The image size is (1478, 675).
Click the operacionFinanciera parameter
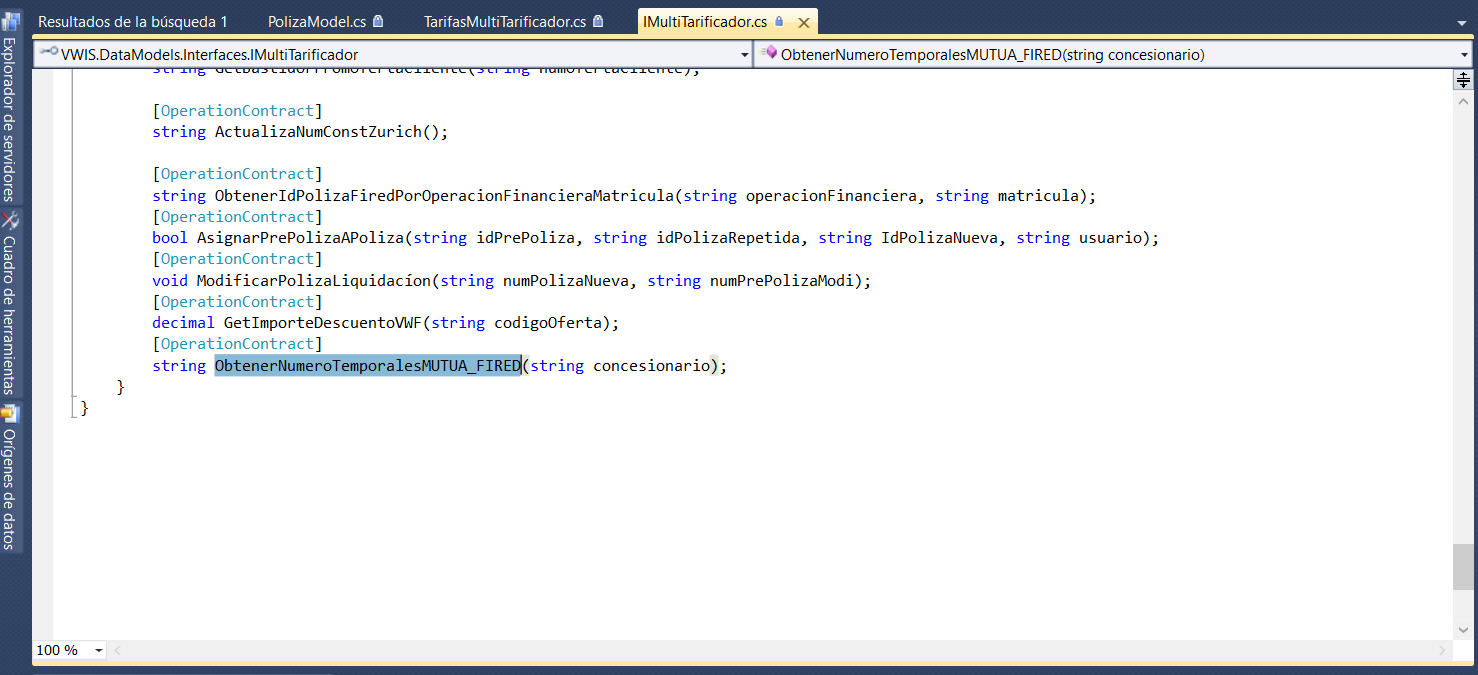(832, 196)
